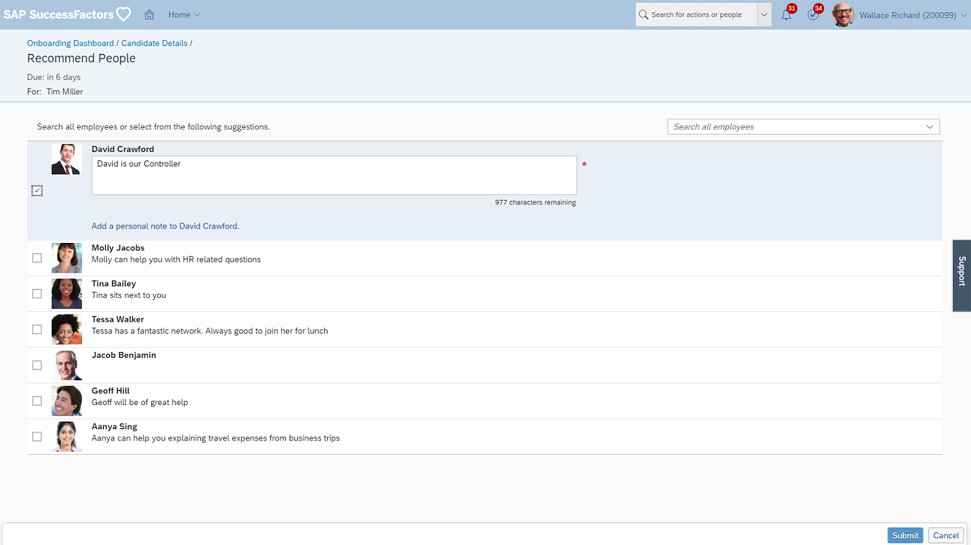Click David Crawford's profile photo
This screenshot has height=545, width=971.
(x=66, y=159)
